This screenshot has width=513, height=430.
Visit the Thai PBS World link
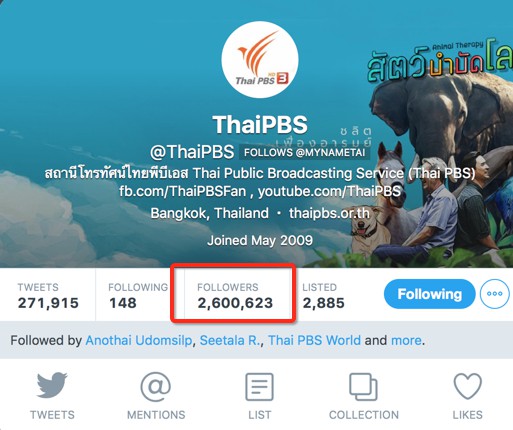(314, 340)
